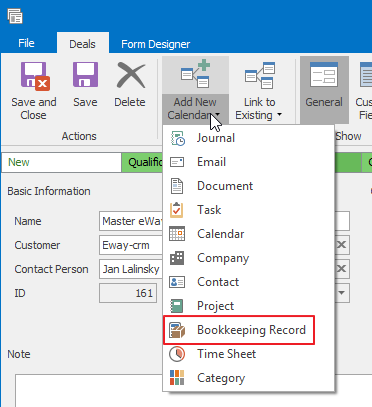Click the Email envelope icon

pos(177,162)
